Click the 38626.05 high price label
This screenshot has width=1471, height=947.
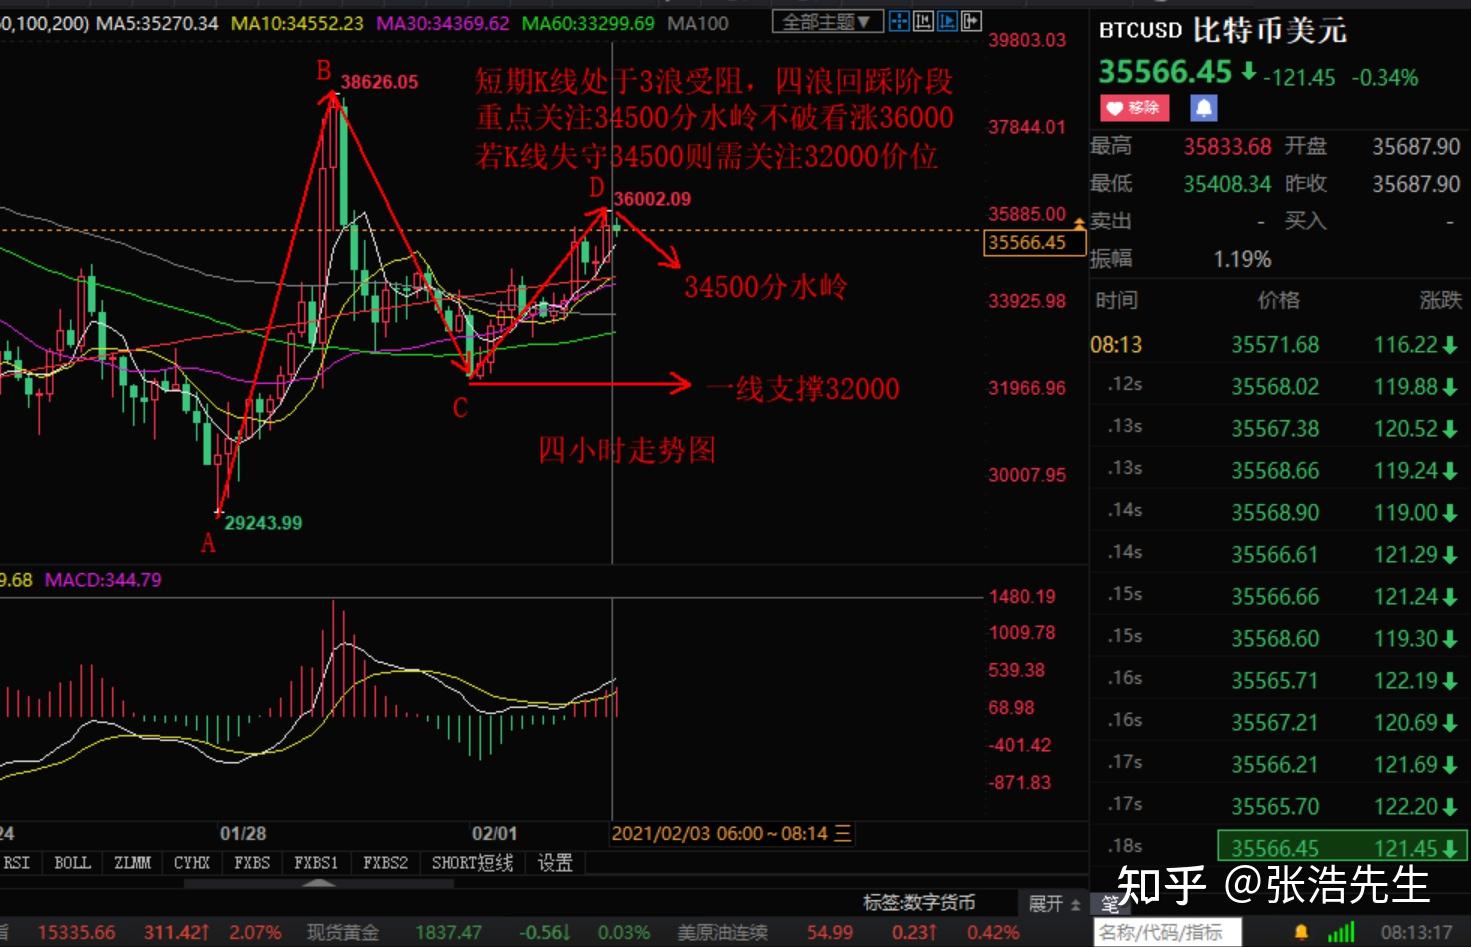pos(379,82)
